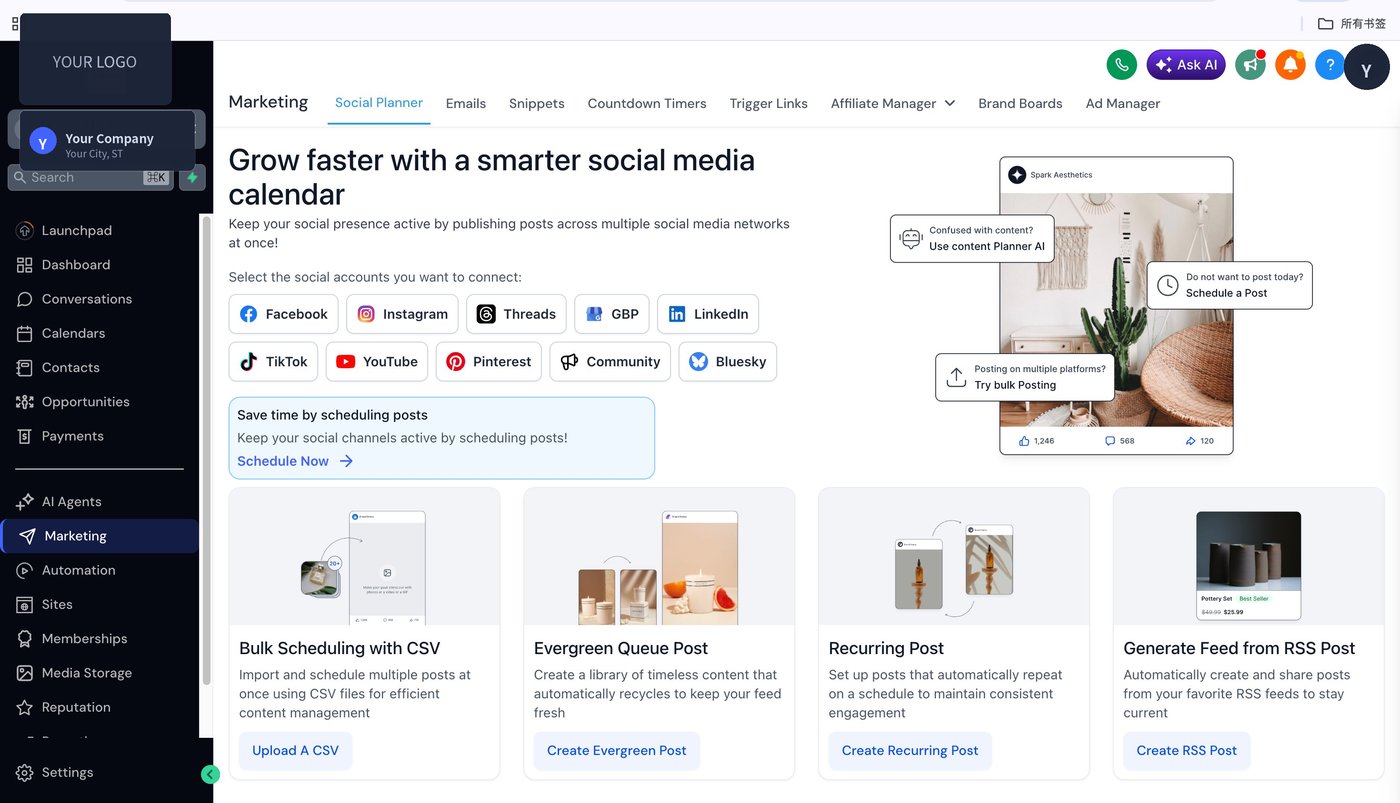Screen dimensions: 1400x803
Task: Switch to the Emails tab
Action: pos(466,103)
